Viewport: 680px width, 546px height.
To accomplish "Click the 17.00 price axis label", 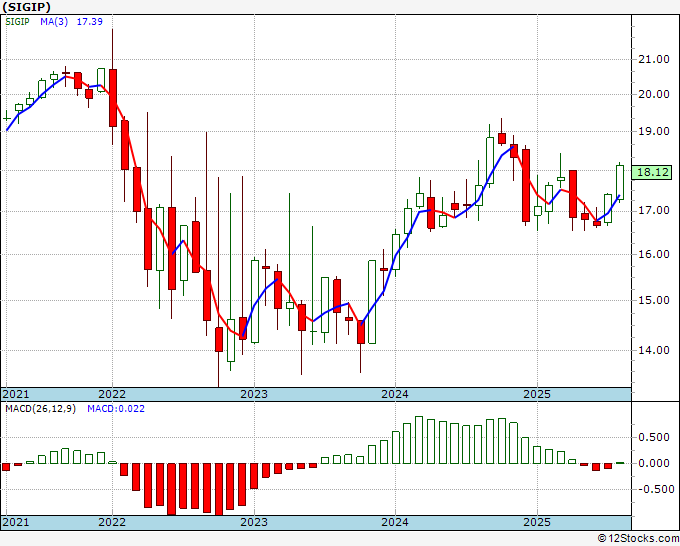I will point(654,211).
